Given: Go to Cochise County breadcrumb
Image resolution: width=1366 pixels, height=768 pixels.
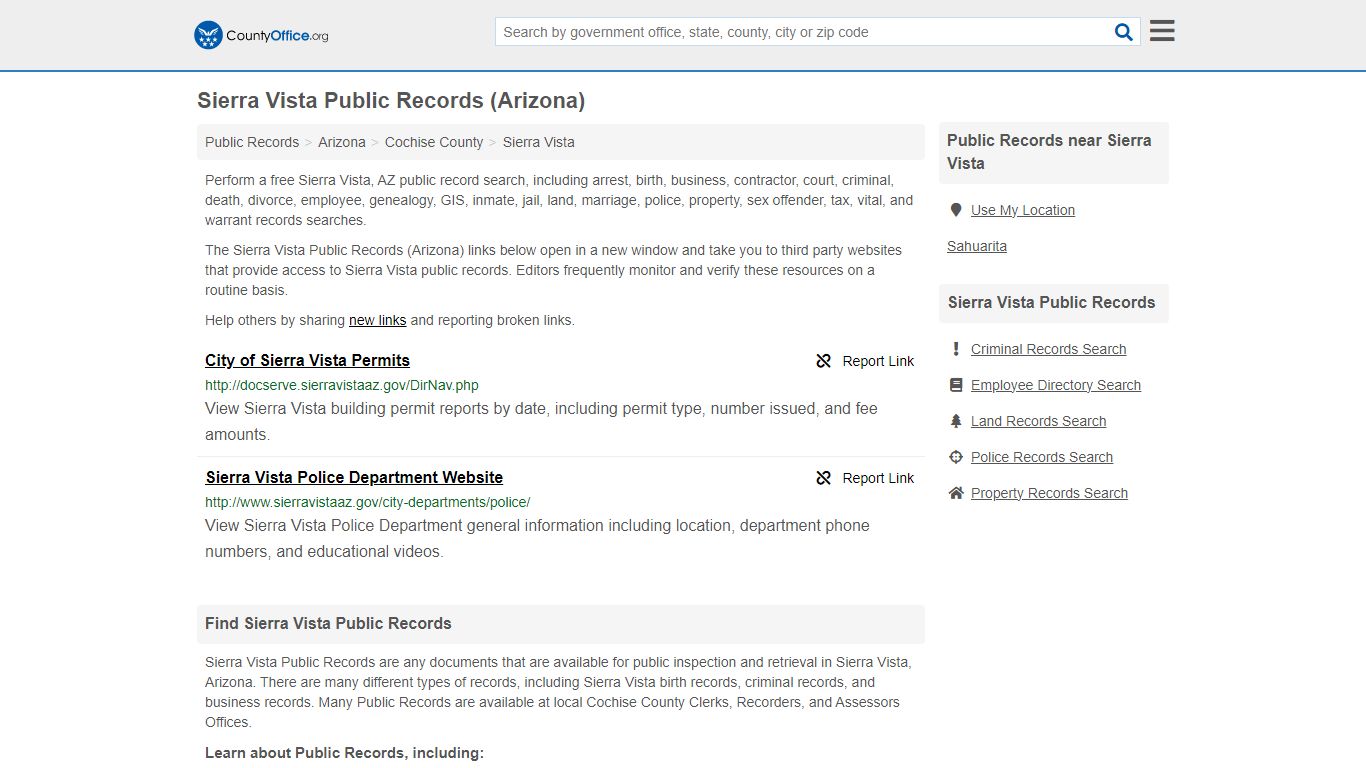Looking at the screenshot, I should pos(434,142).
